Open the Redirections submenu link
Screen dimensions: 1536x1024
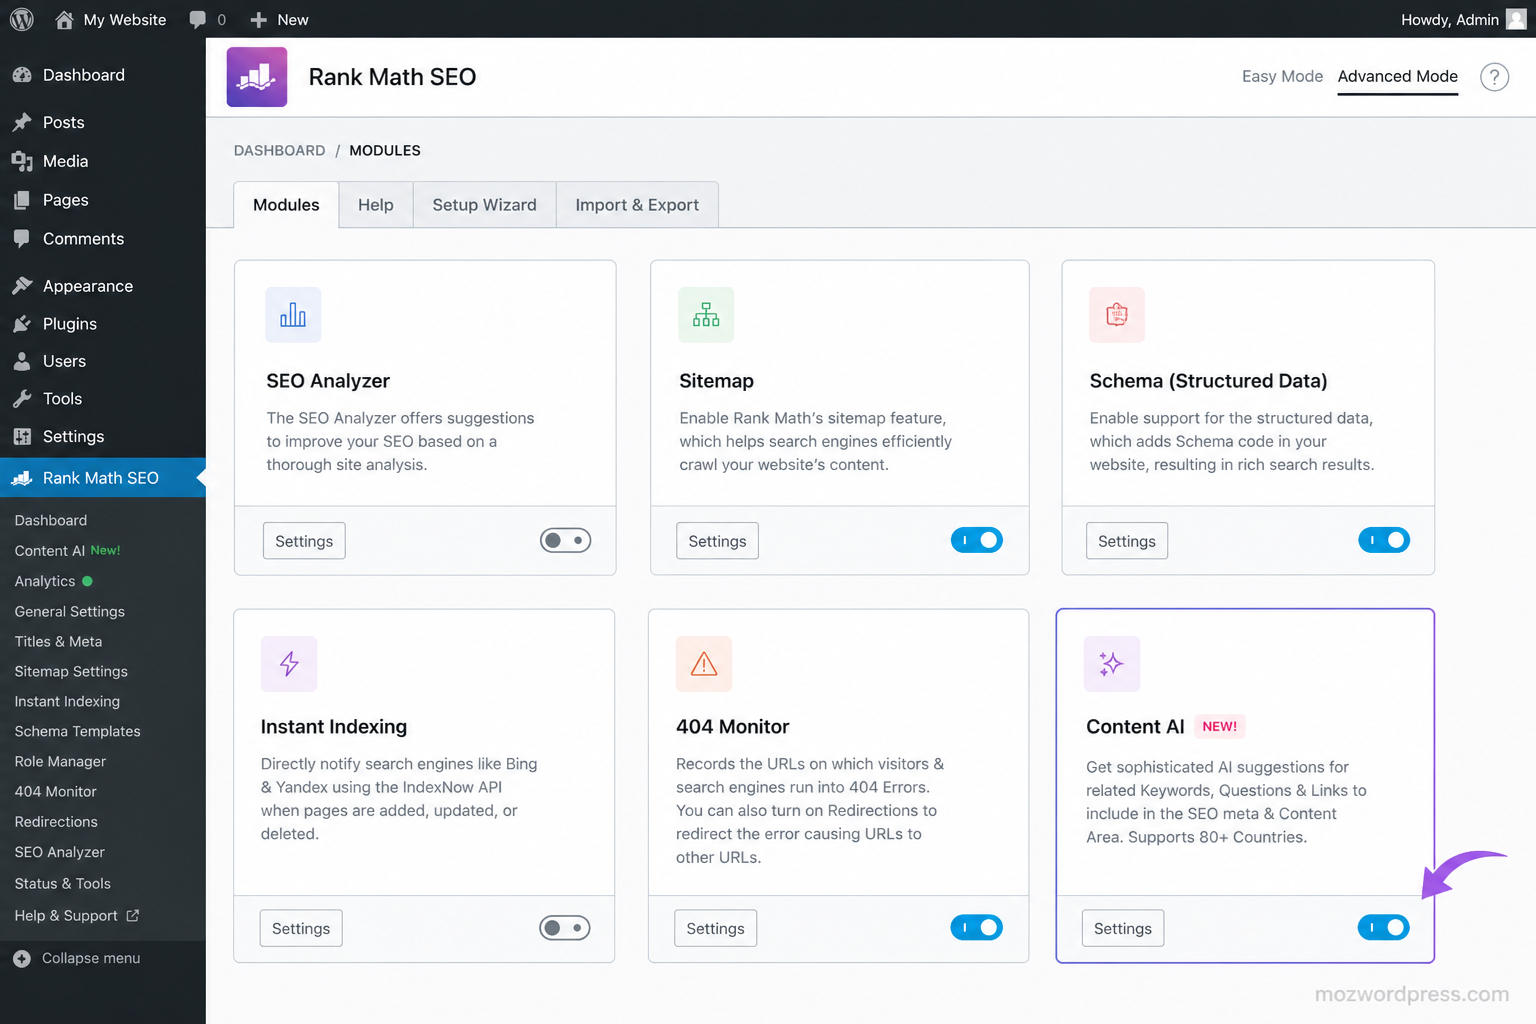(x=56, y=822)
